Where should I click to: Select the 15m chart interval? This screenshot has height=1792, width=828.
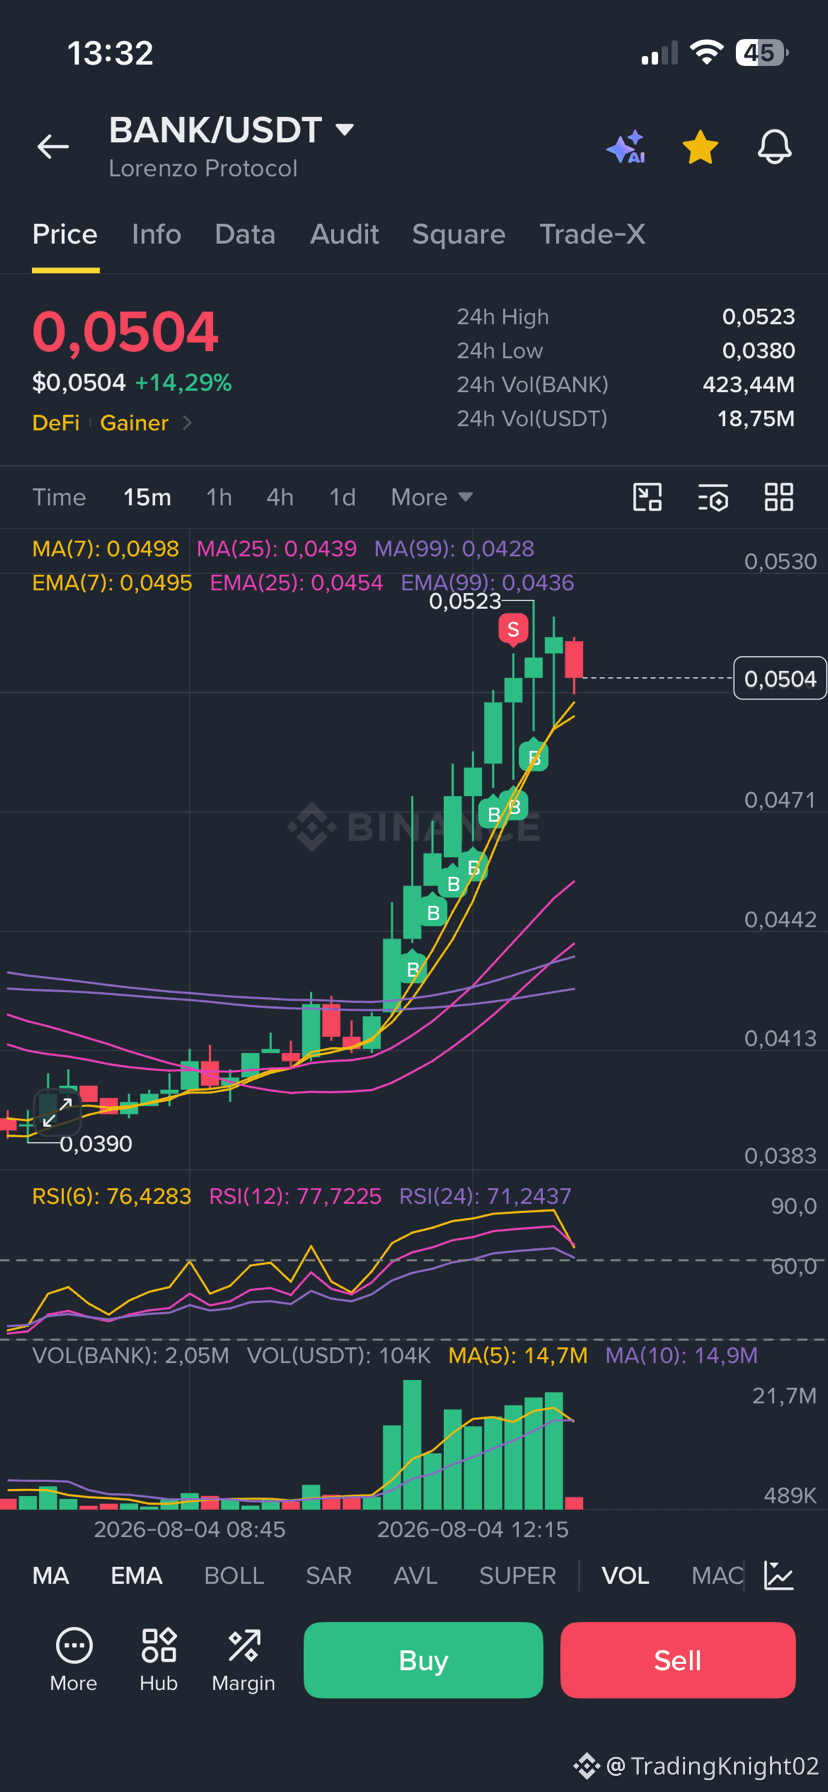(147, 497)
